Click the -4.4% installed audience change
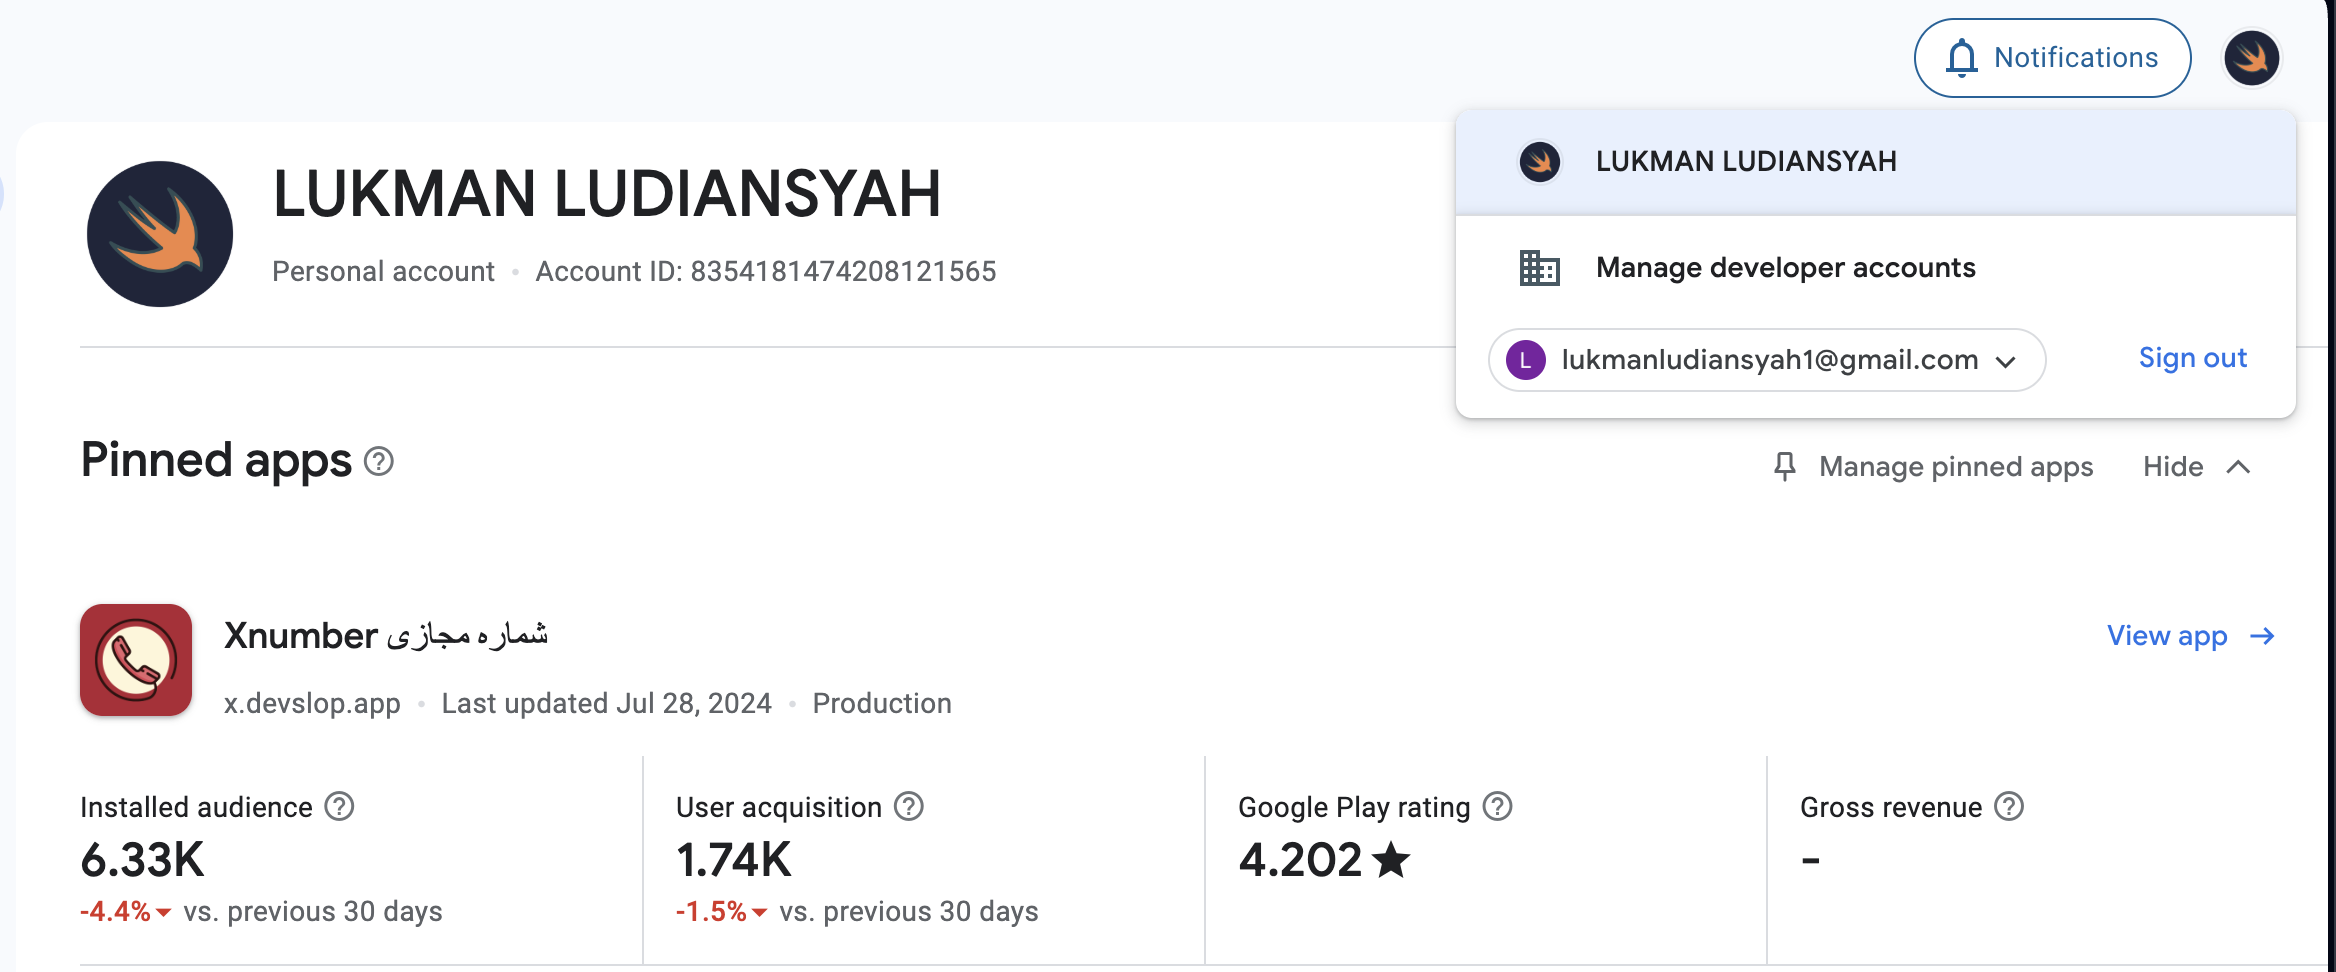This screenshot has width=2336, height=972. tap(125, 912)
